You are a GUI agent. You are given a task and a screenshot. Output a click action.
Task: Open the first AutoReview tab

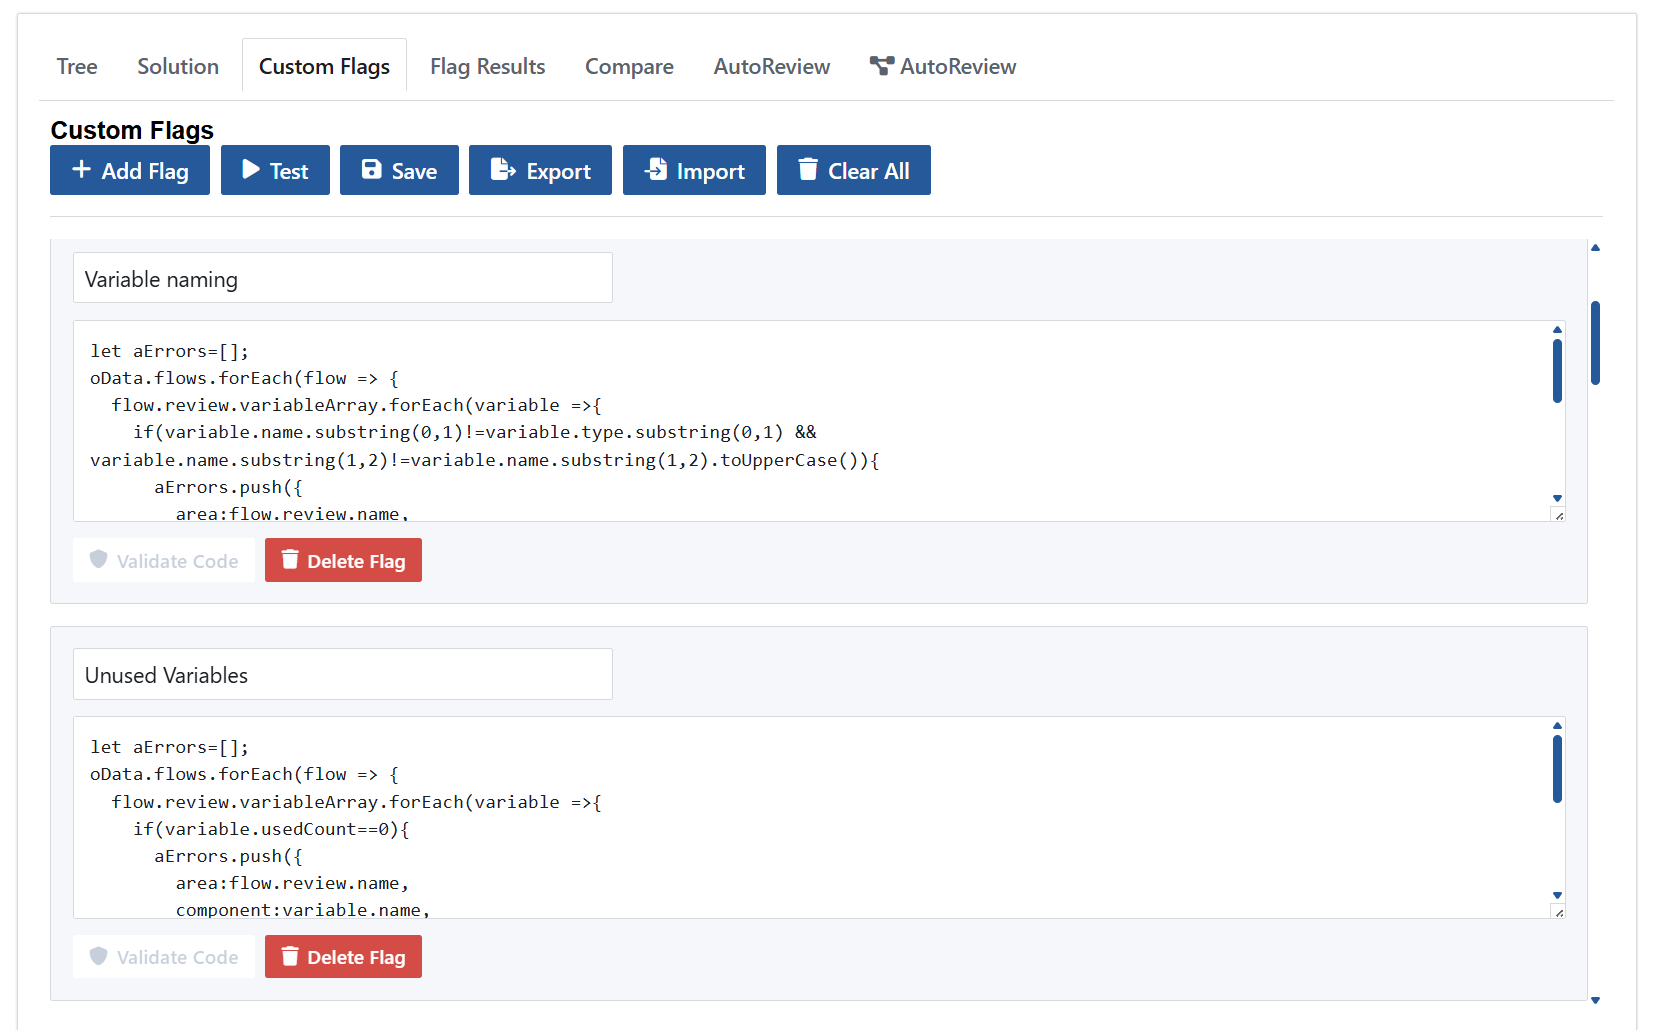pyautogui.click(x=771, y=66)
